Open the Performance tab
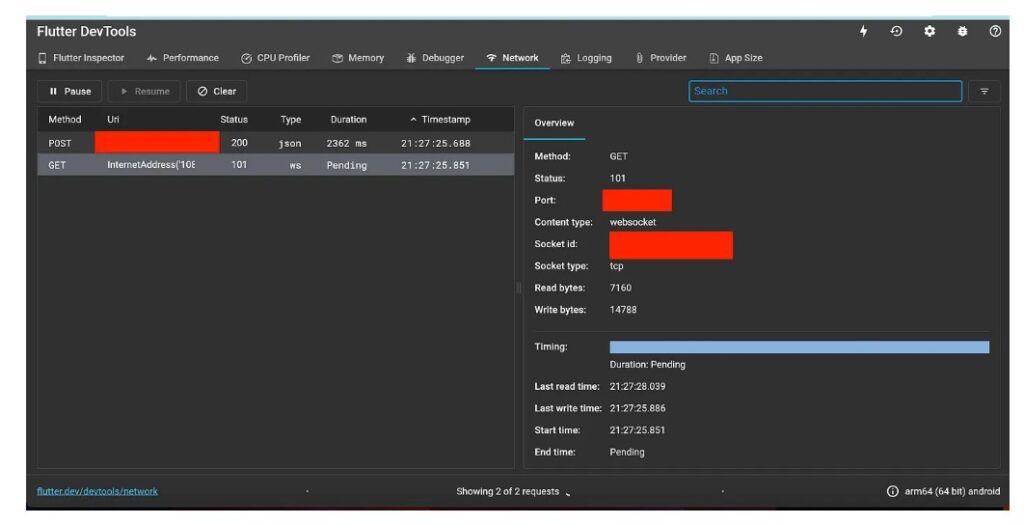1024x525 pixels. coord(183,58)
